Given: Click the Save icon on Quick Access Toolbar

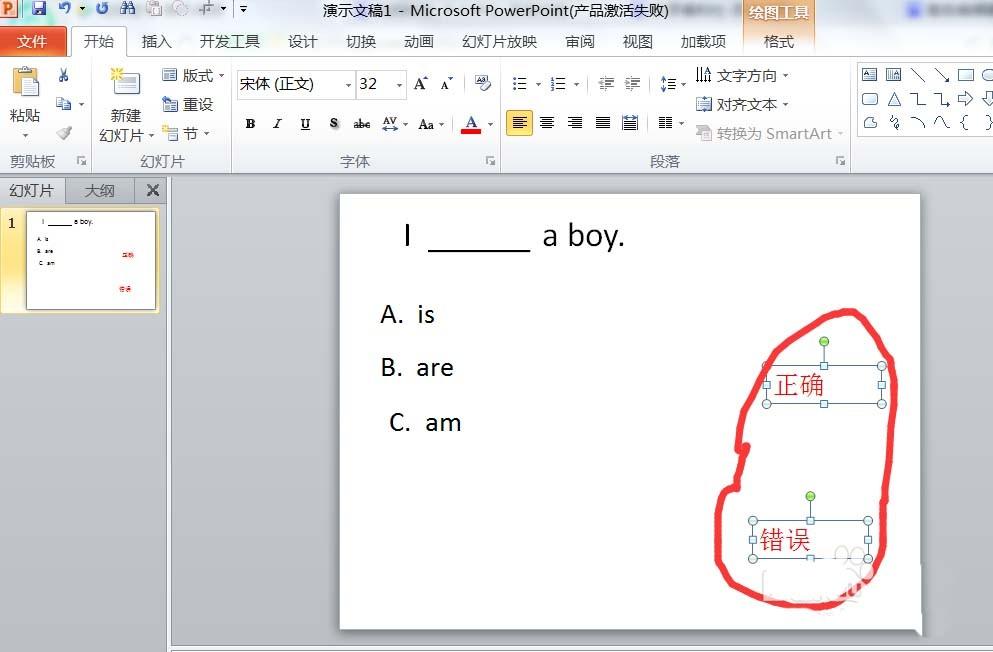Looking at the screenshot, I should click(37, 10).
